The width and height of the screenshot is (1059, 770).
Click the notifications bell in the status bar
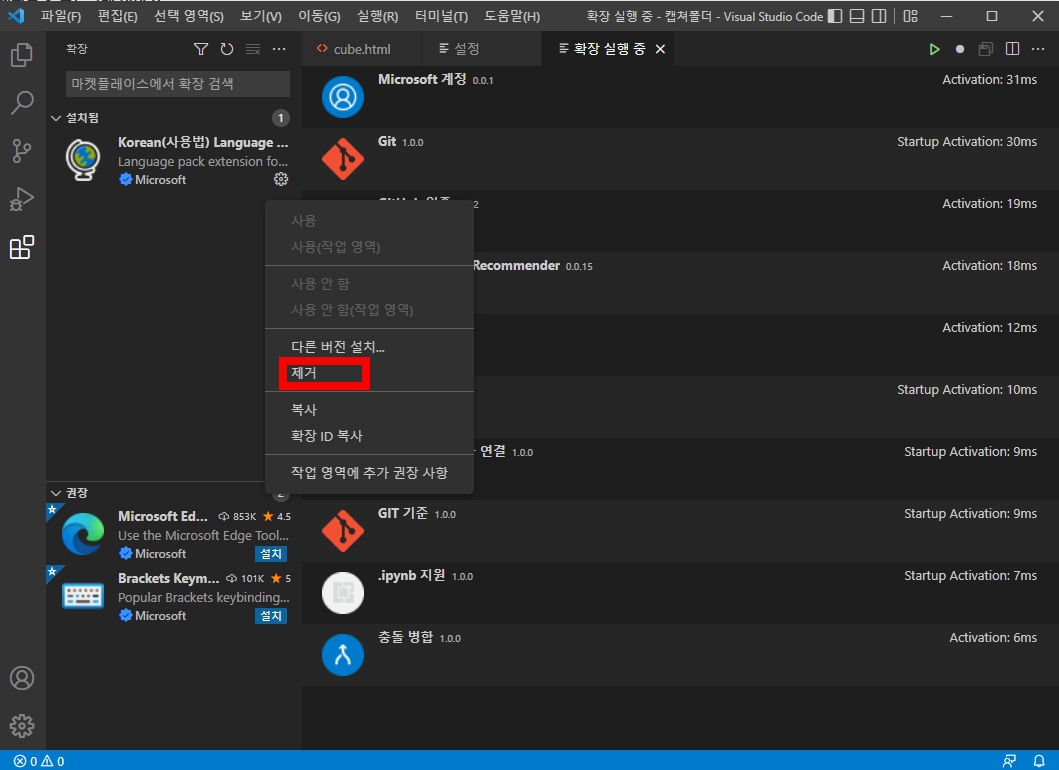[x=1041, y=760]
